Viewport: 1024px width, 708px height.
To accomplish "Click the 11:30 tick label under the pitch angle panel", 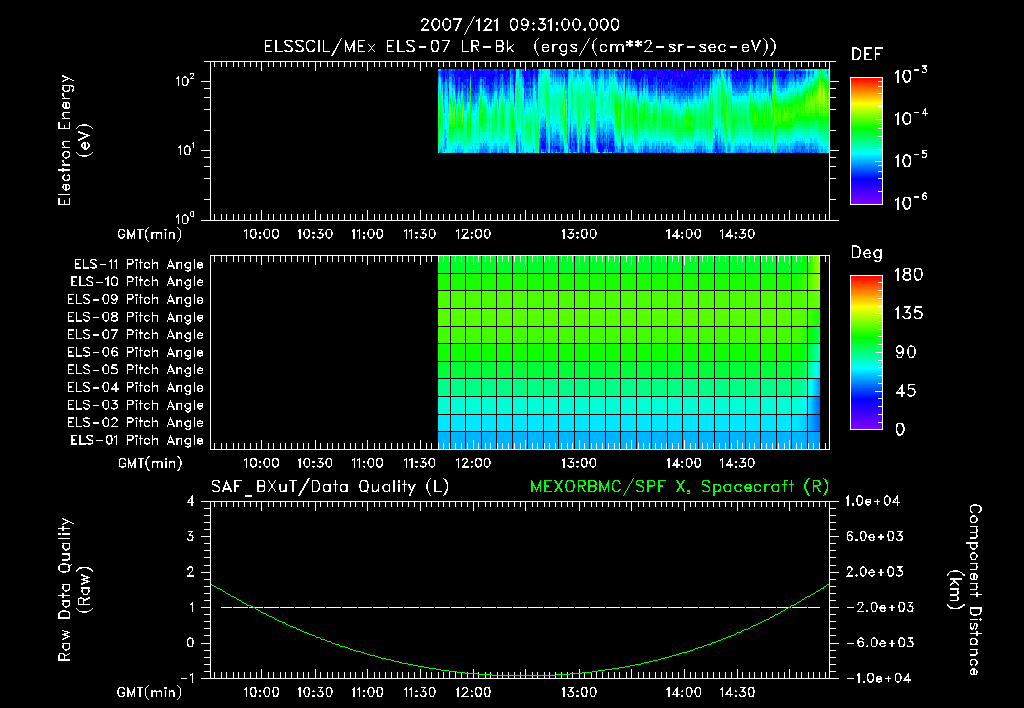I will pyautogui.click(x=419, y=464).
